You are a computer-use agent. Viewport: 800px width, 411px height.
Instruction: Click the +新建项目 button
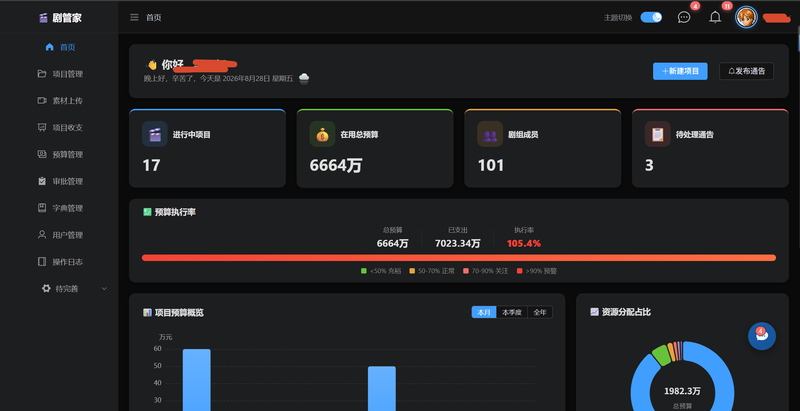(680, 71)
